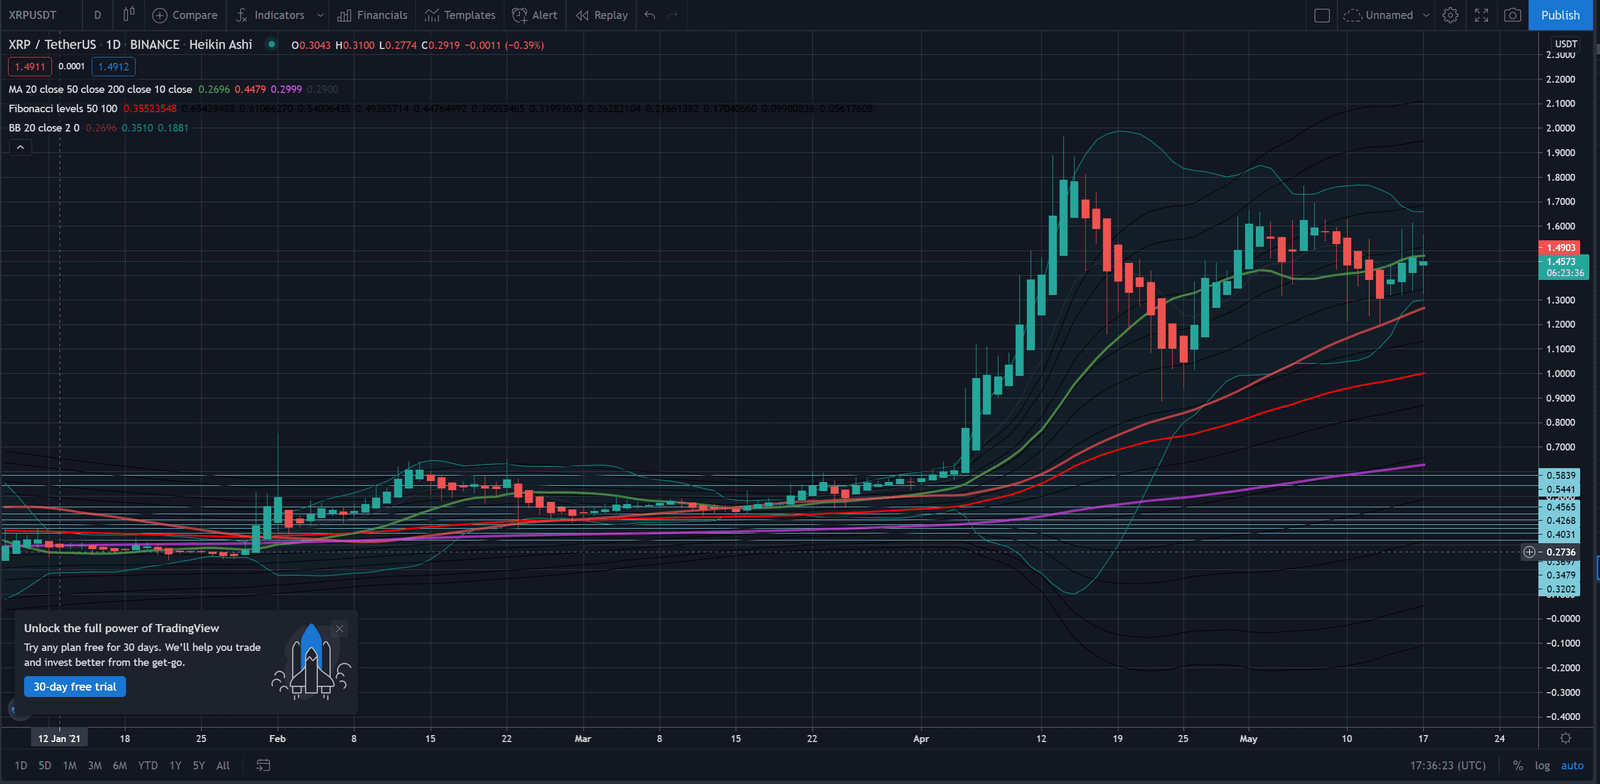The height and width of the screenshot is (784, 1600).
Task: Toggle the auto scale option
Action: [x=1572, y=765]
